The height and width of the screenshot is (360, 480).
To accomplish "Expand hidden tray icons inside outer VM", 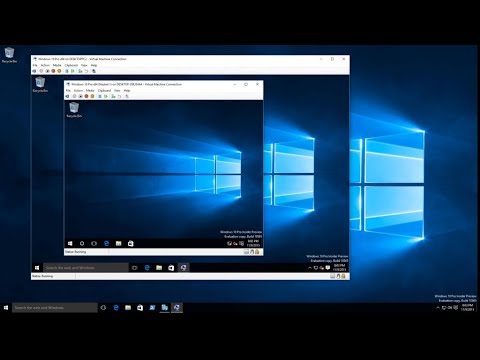I will point(310,268).
